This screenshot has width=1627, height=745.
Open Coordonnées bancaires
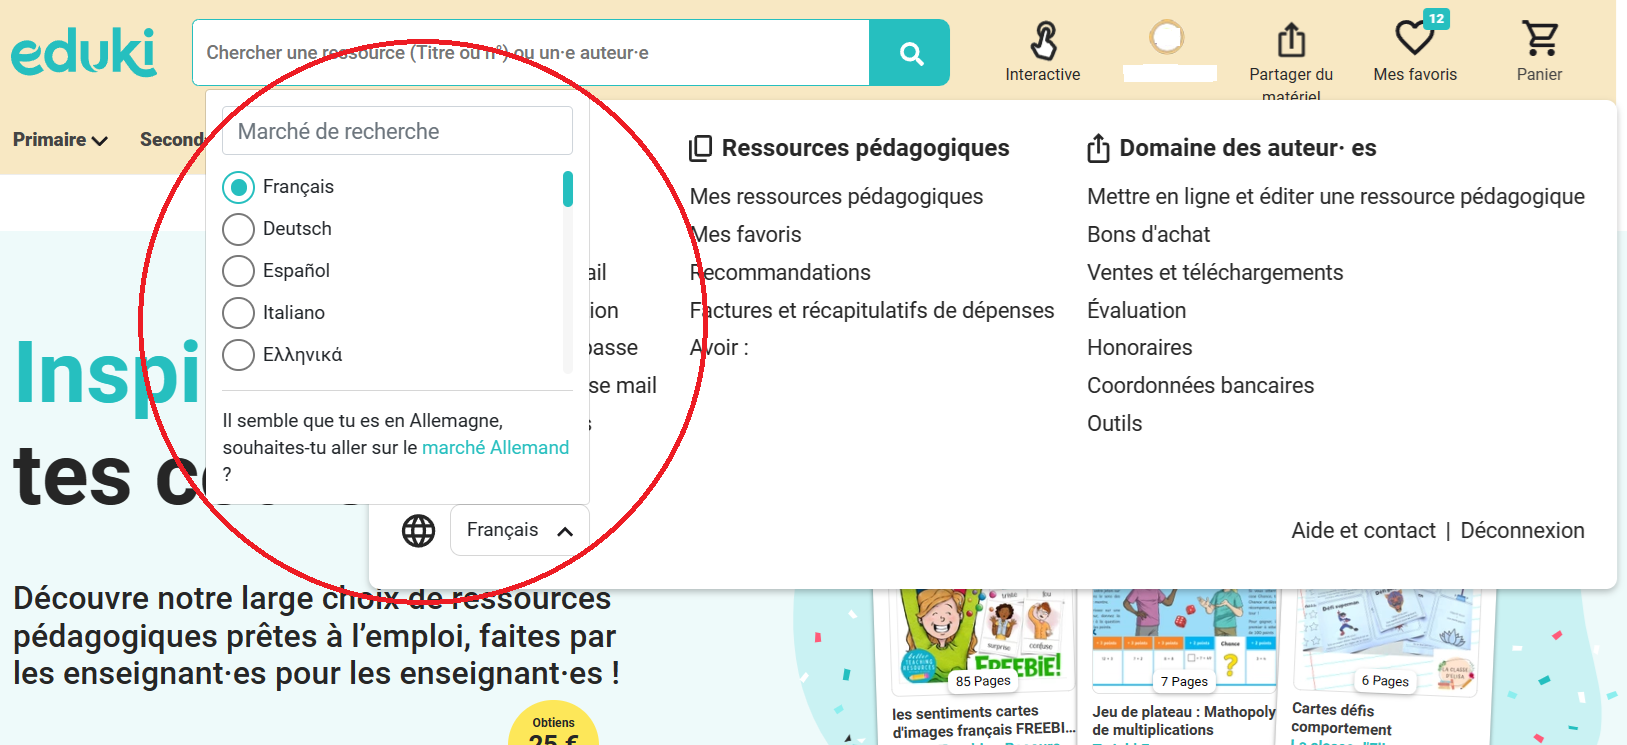(1201, 386)
